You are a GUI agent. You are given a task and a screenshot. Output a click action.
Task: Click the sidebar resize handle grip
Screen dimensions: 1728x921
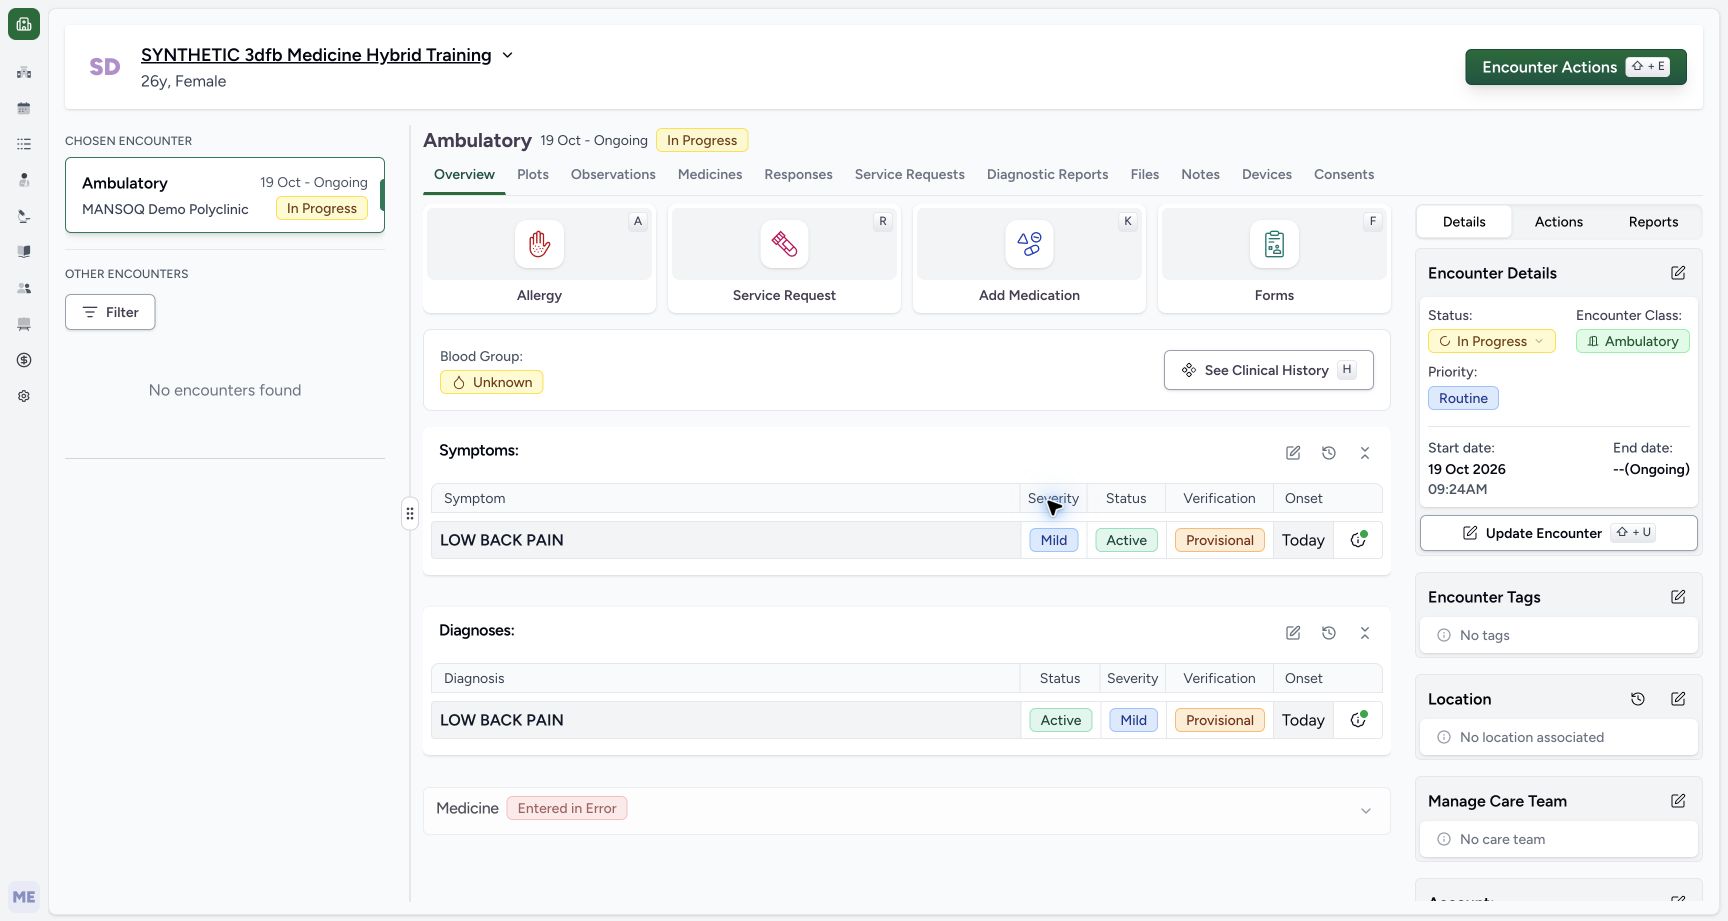click(x=410, y=513)
